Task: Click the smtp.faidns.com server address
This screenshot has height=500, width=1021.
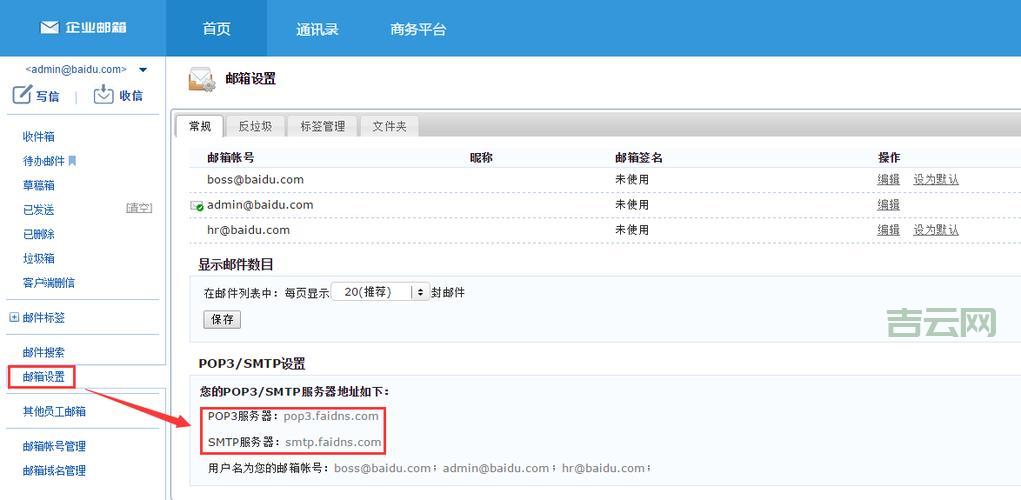Action: coord(333,442)
